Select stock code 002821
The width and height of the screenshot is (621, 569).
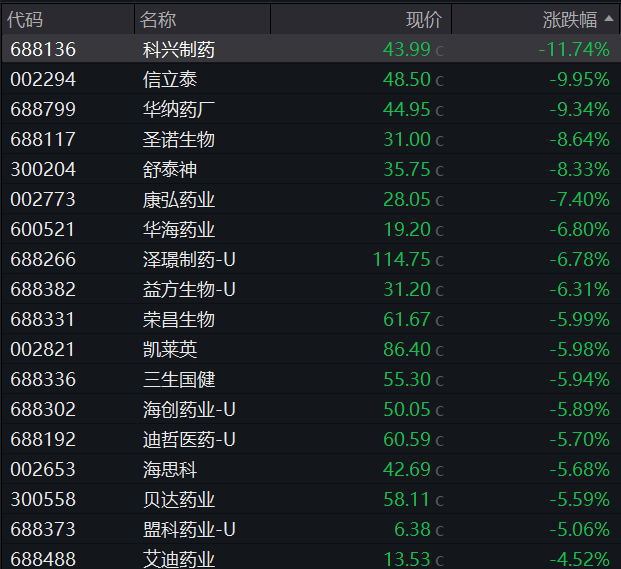click(x=42, y=350)
